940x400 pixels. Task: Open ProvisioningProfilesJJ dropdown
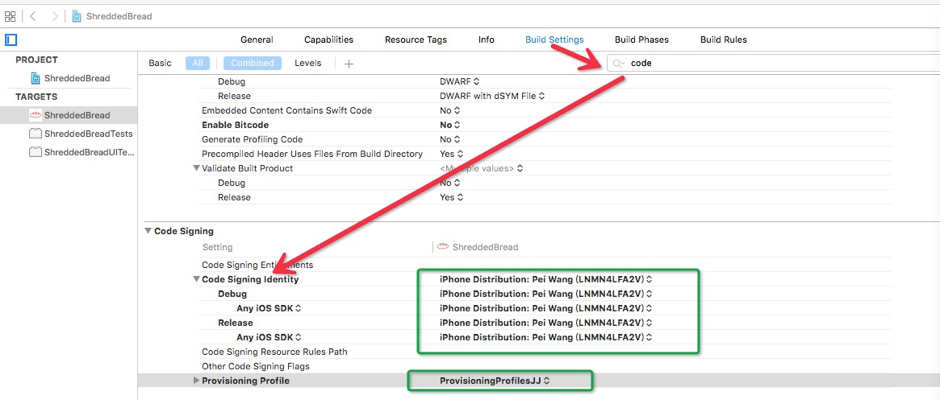495,381
